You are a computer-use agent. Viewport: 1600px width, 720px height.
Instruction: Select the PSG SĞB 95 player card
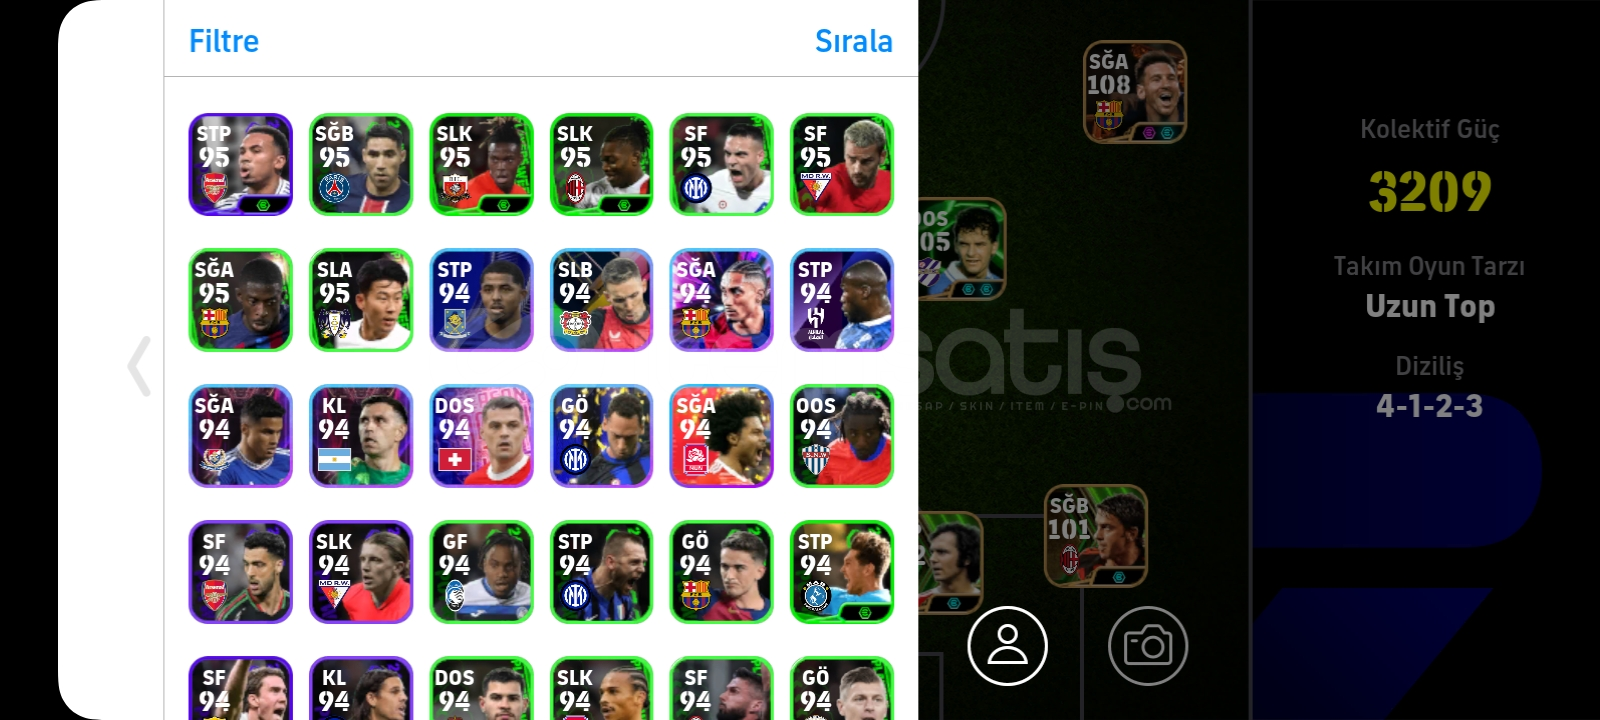click(361, 164)
